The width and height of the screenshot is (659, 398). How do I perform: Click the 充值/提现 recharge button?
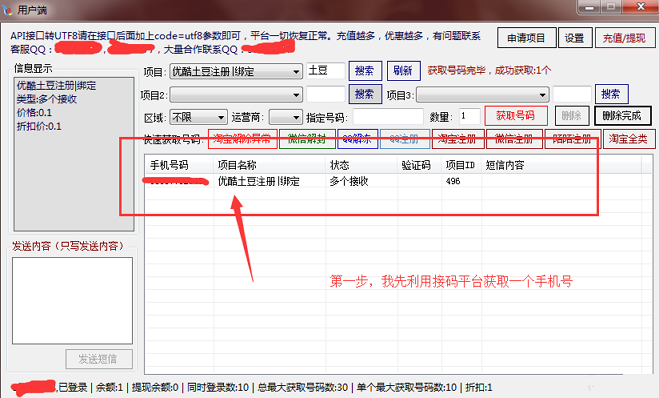point(625,38)
